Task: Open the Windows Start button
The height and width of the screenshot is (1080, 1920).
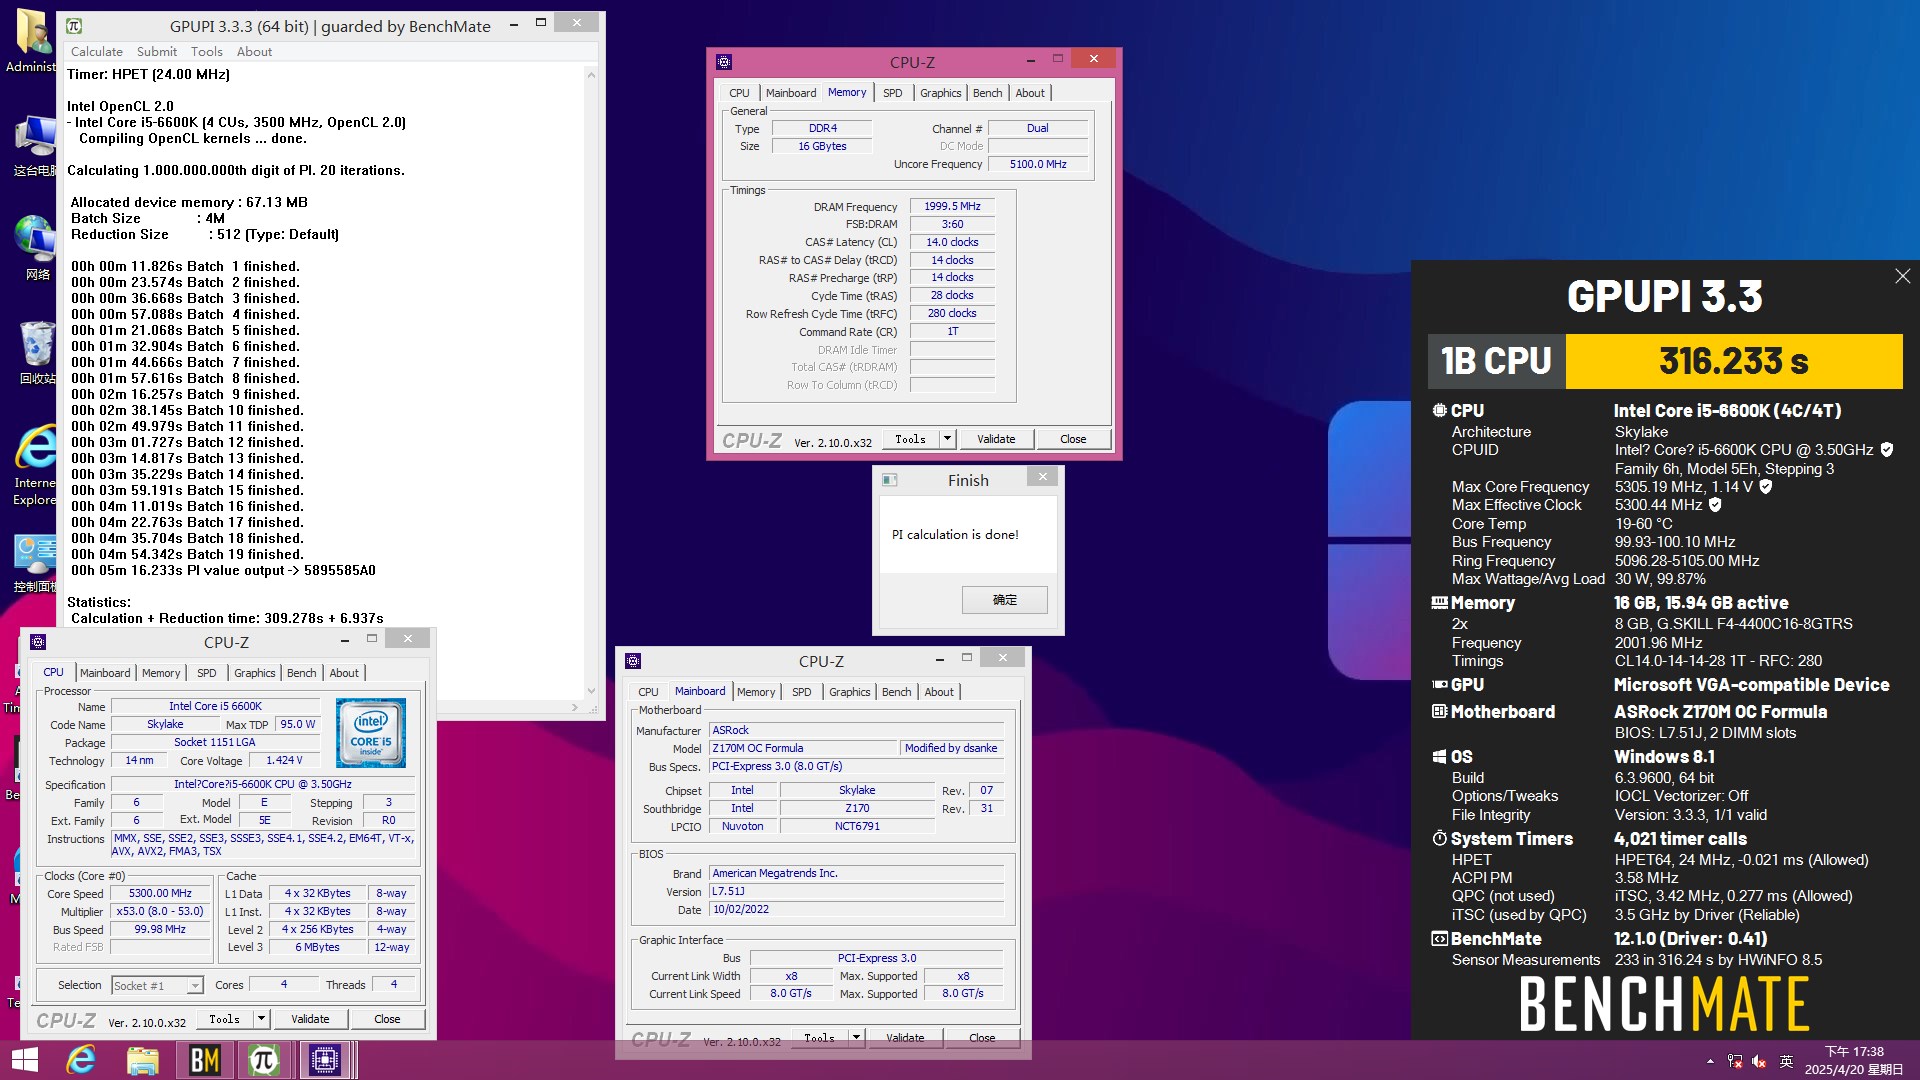Action: click(x=24, y=1060)
